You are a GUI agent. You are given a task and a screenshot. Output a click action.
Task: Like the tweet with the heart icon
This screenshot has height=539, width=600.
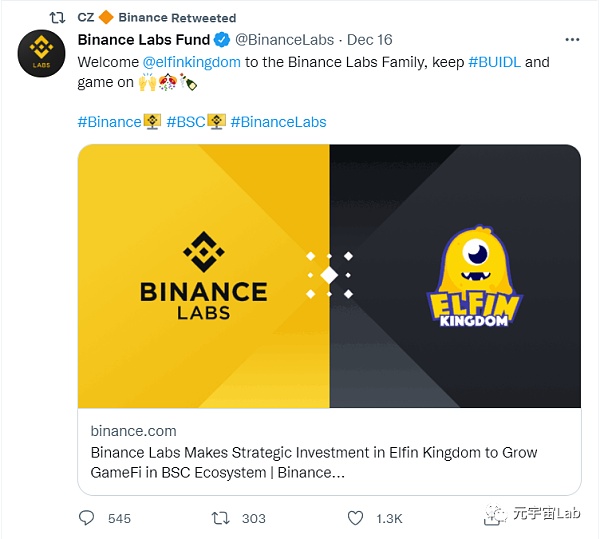pos(355,517)
